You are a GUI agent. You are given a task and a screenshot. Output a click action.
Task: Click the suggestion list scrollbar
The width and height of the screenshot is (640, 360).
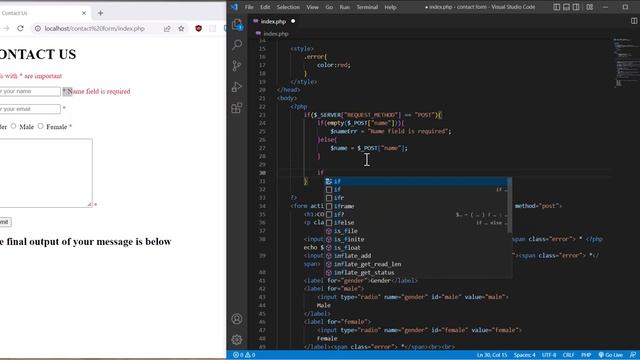509,205
